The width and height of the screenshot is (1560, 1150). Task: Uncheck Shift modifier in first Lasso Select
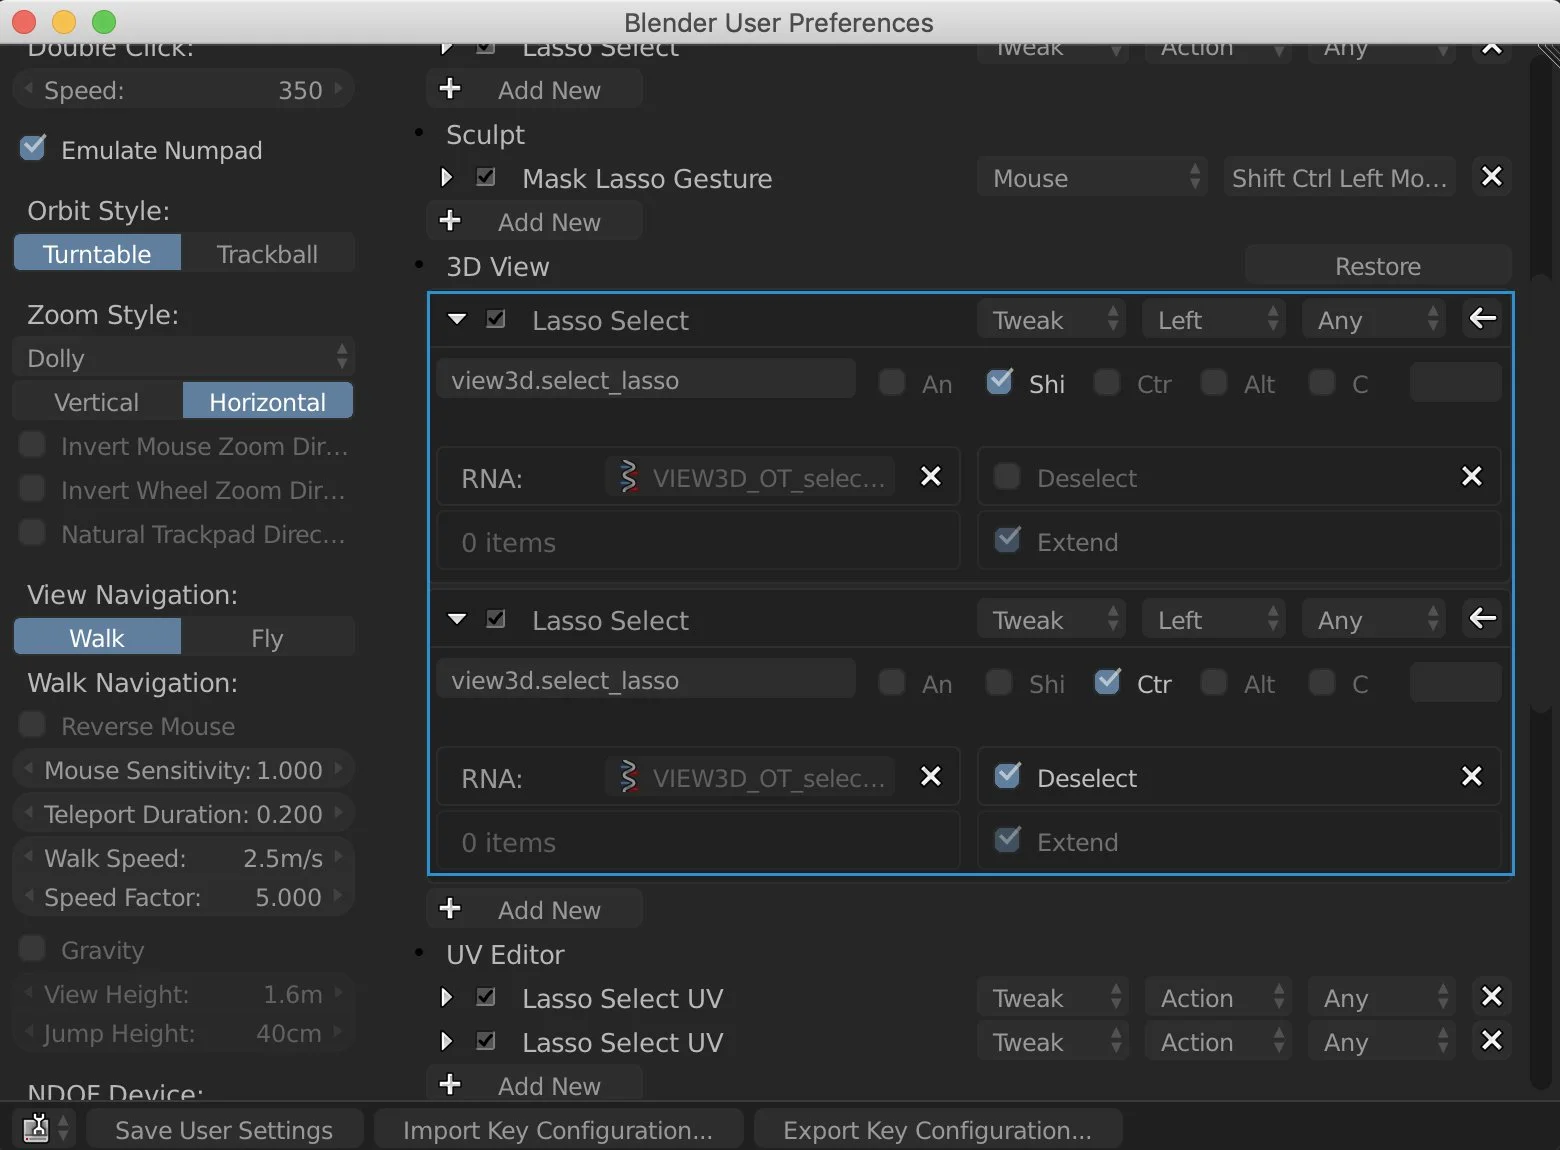tap(999, 383)
